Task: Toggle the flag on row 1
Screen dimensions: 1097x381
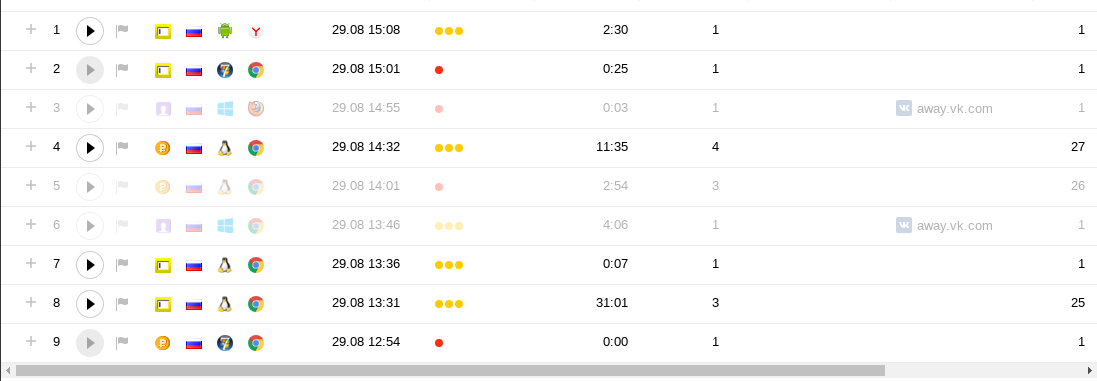Action: click(122, 30)
